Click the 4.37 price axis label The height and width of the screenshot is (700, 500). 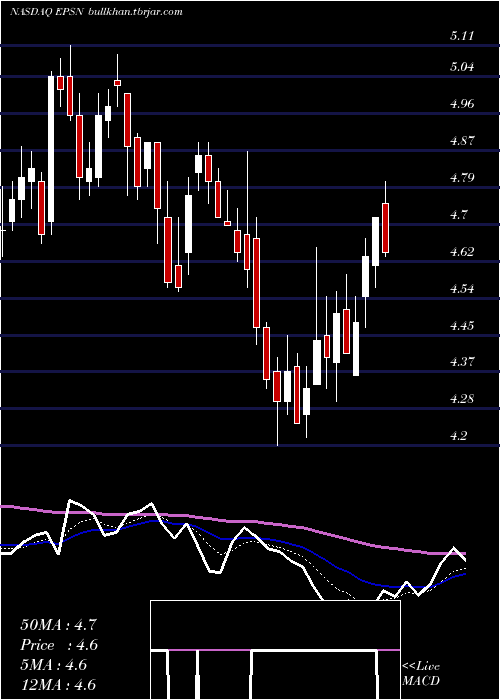pyautogui.click(x=462, y=362)
